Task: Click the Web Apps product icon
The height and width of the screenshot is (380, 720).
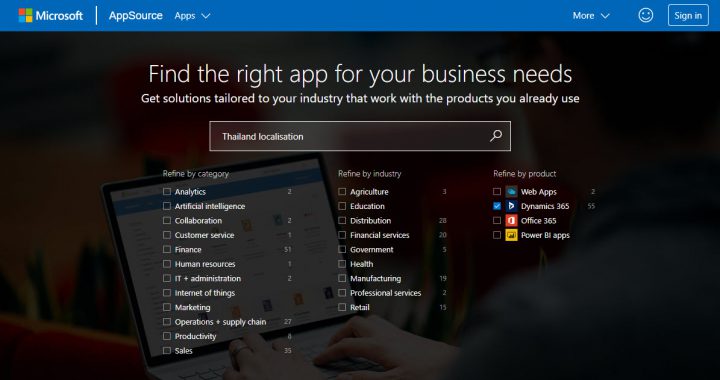Action: pos(512,192)
